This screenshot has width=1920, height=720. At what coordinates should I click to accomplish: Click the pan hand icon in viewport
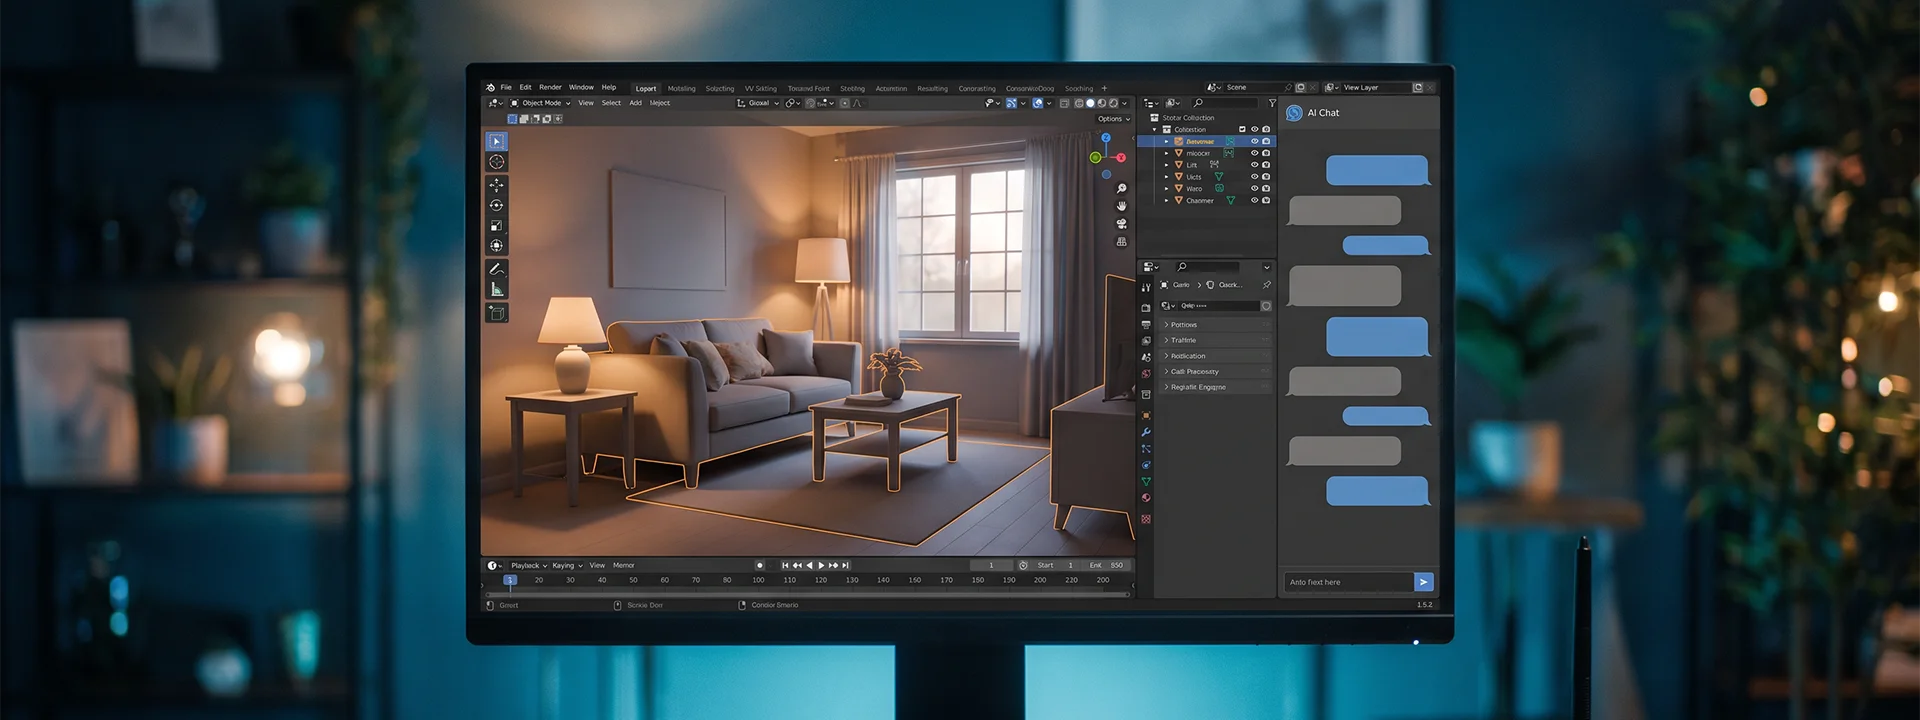1121,206
